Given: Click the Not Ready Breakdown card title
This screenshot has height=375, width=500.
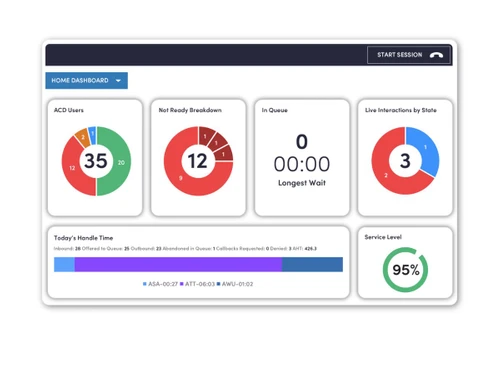Looking at the screenshot, I should (x=190, y=110).
